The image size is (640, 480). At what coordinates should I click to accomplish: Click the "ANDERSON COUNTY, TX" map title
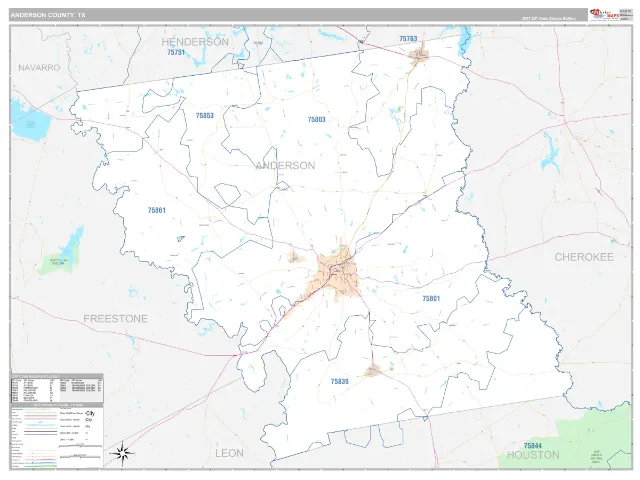coord(48,15)
